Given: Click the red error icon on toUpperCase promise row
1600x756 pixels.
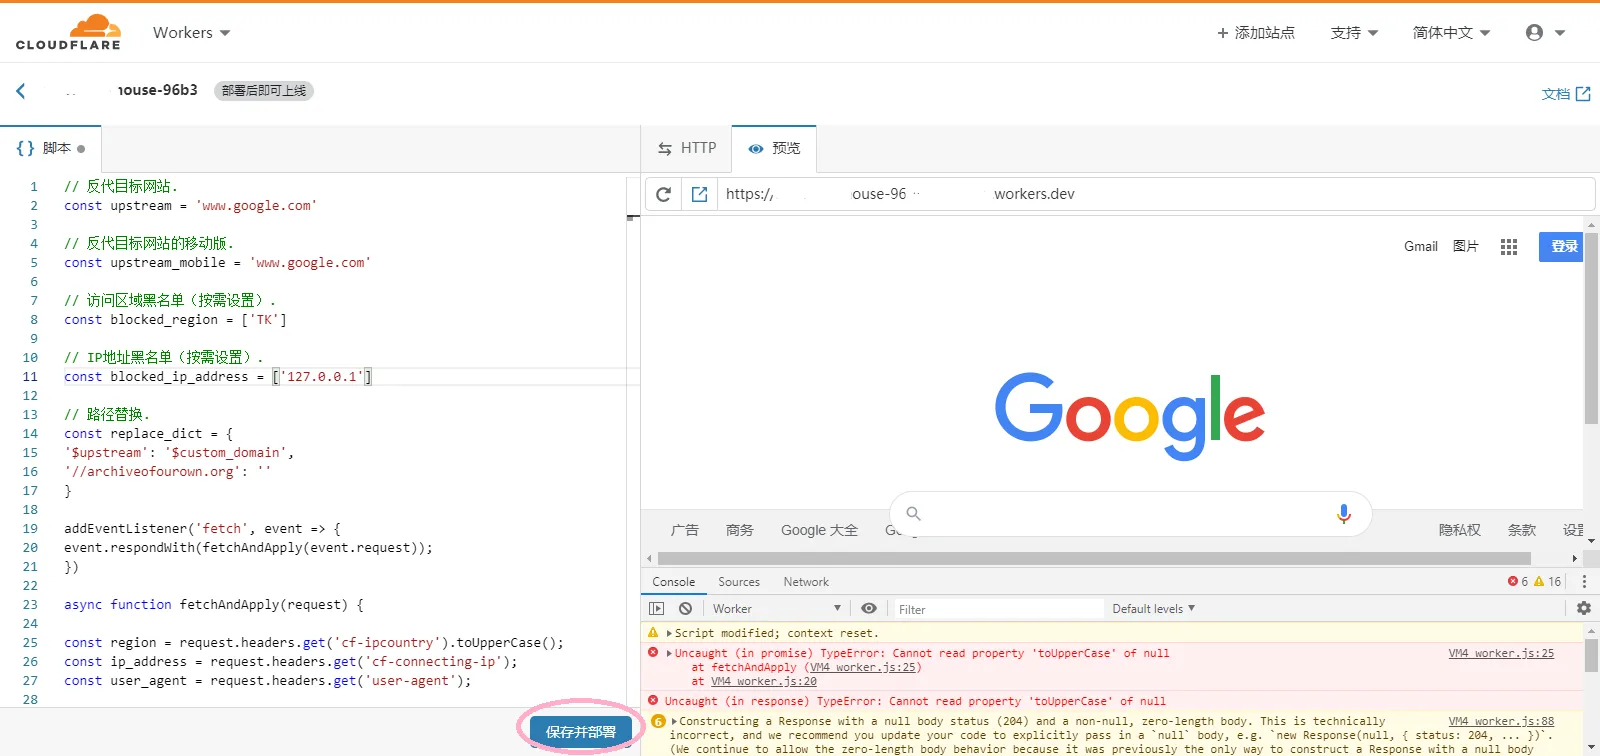Looking at the screenshot, I should click(x=653, y=653).
